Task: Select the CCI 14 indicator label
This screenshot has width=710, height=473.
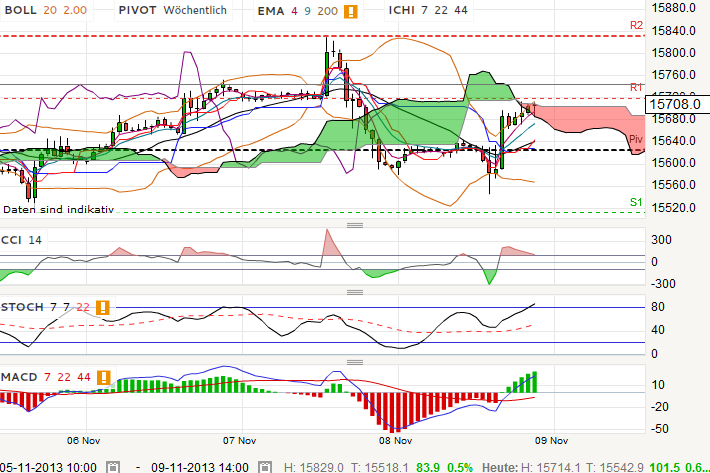Action: point(21,240)
